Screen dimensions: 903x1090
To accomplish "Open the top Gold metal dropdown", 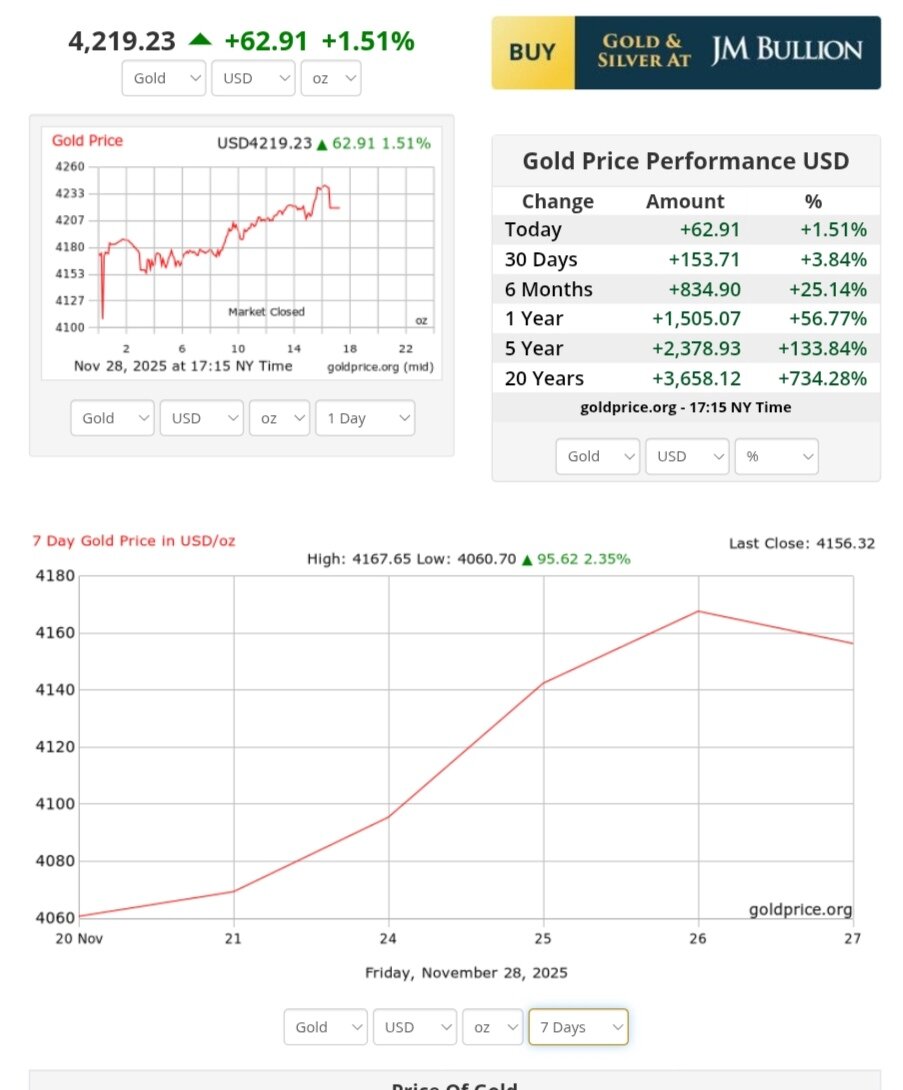I will [x=164, y=78].
